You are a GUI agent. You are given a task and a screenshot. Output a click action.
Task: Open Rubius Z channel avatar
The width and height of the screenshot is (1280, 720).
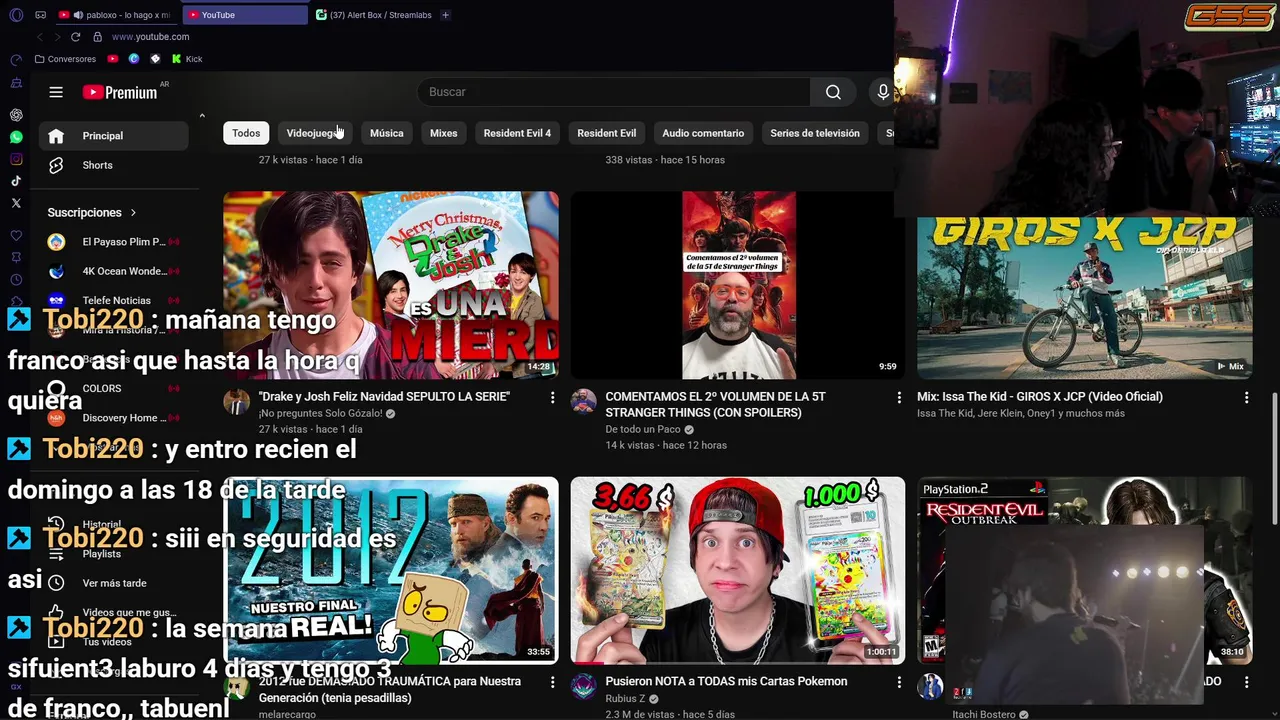[x=583, y=686]
